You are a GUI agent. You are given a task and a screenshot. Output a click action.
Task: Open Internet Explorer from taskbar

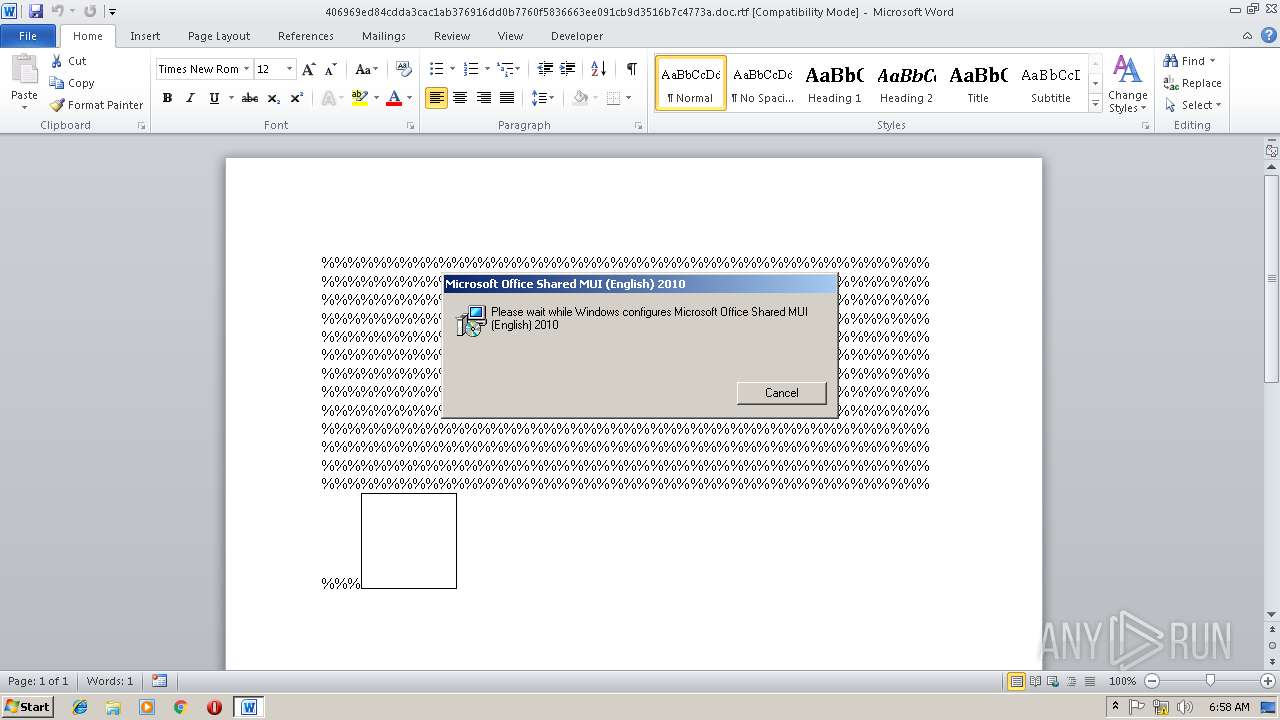(80, 707)
